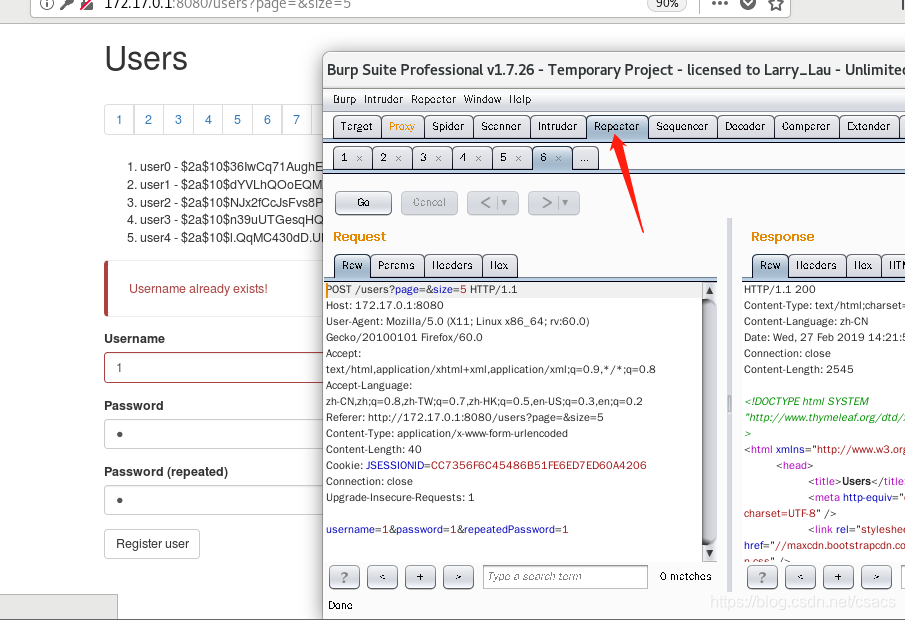Open the Intruder menu in menu bar
This screenshot has height=620, width=905.
click(383, 99)
